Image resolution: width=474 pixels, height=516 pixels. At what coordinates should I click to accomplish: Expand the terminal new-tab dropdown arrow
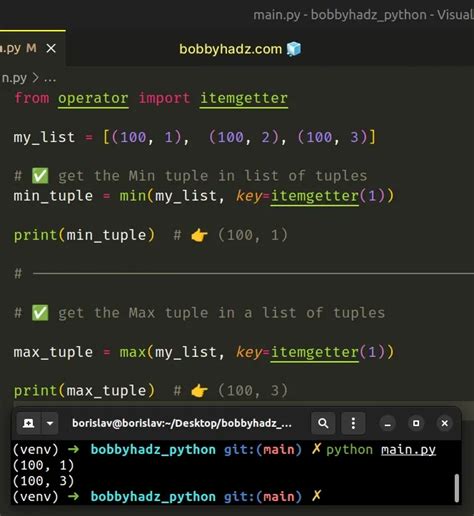click(50, 423)
